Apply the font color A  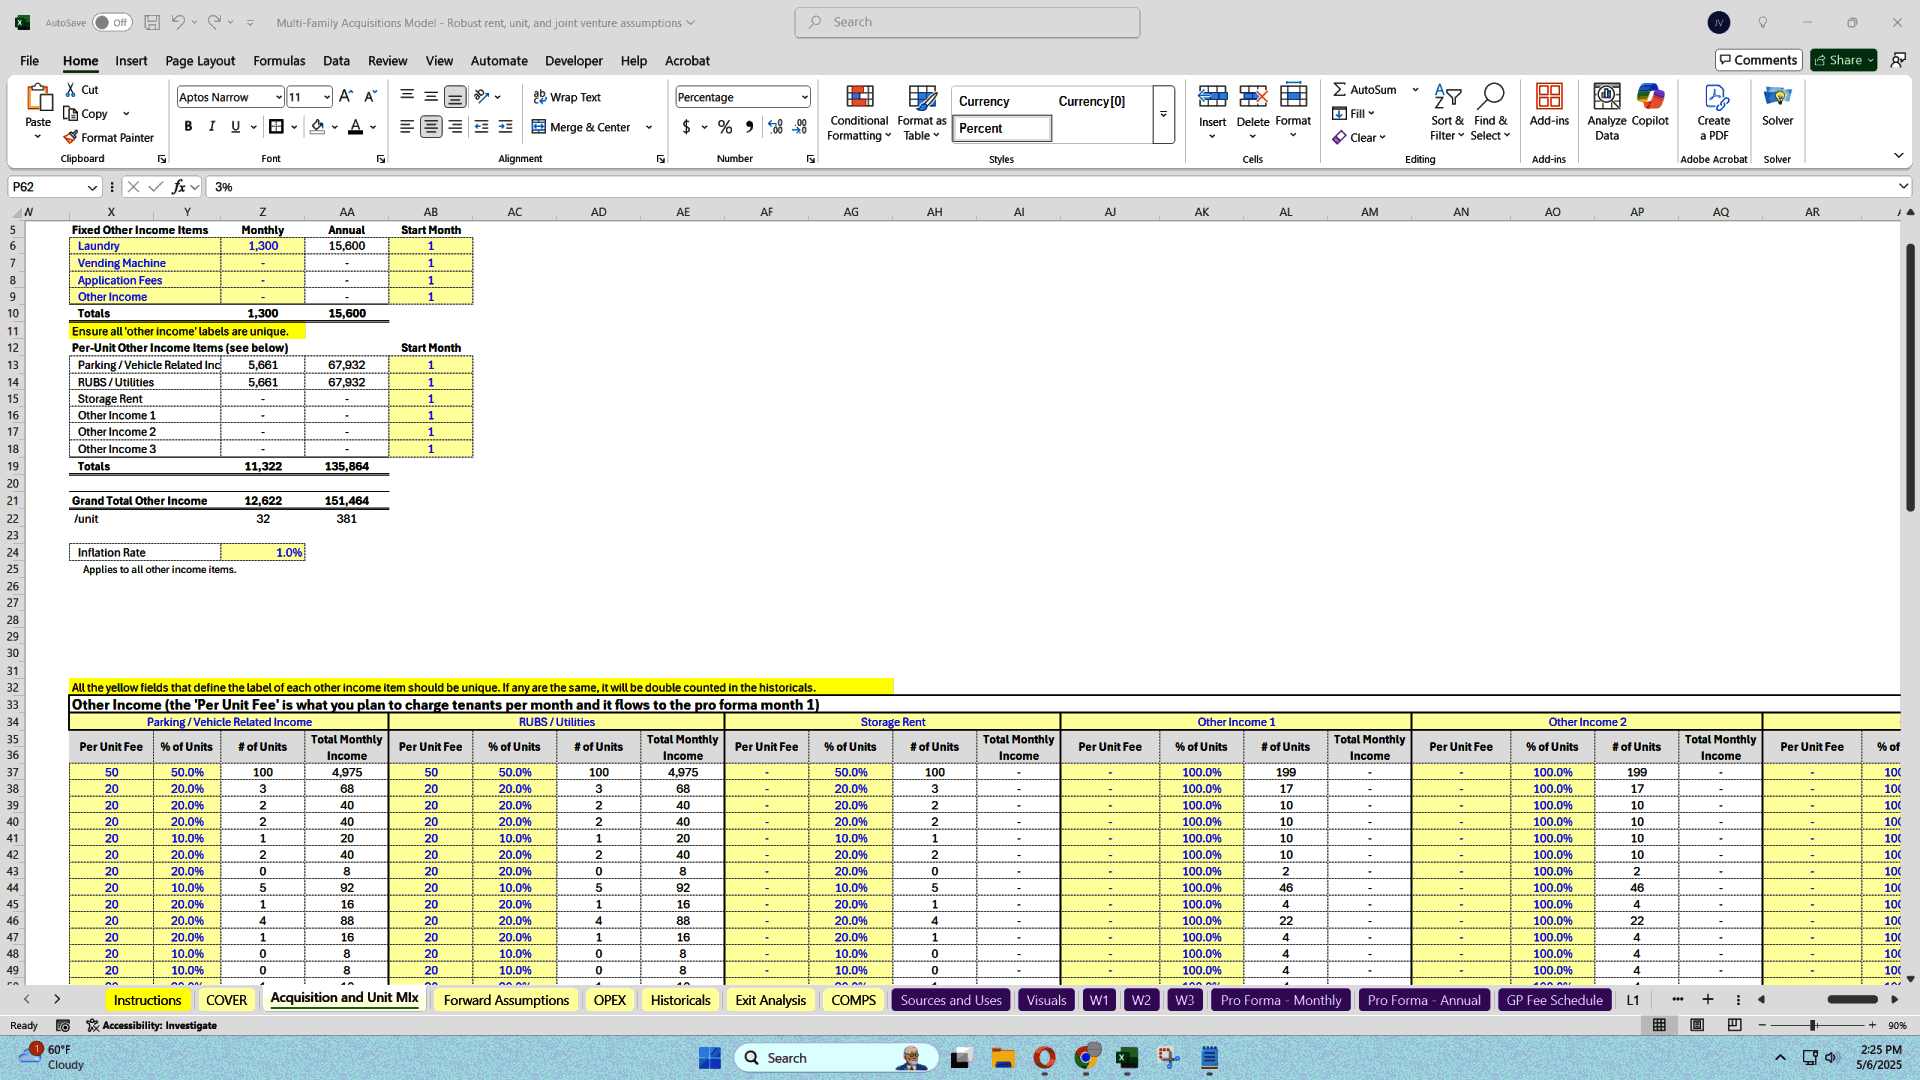(356, 127)
